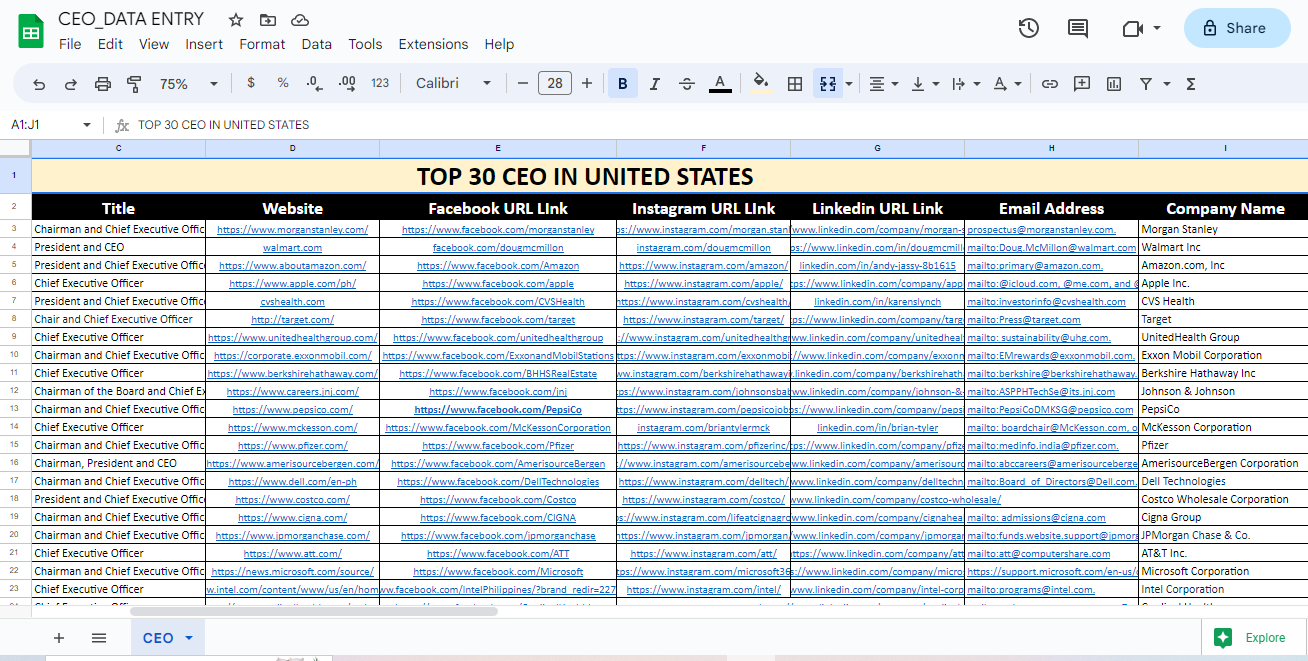The height and width of the screenshot is (661, 1308).
Task: Open text color picker
Action: click(719, 84)
